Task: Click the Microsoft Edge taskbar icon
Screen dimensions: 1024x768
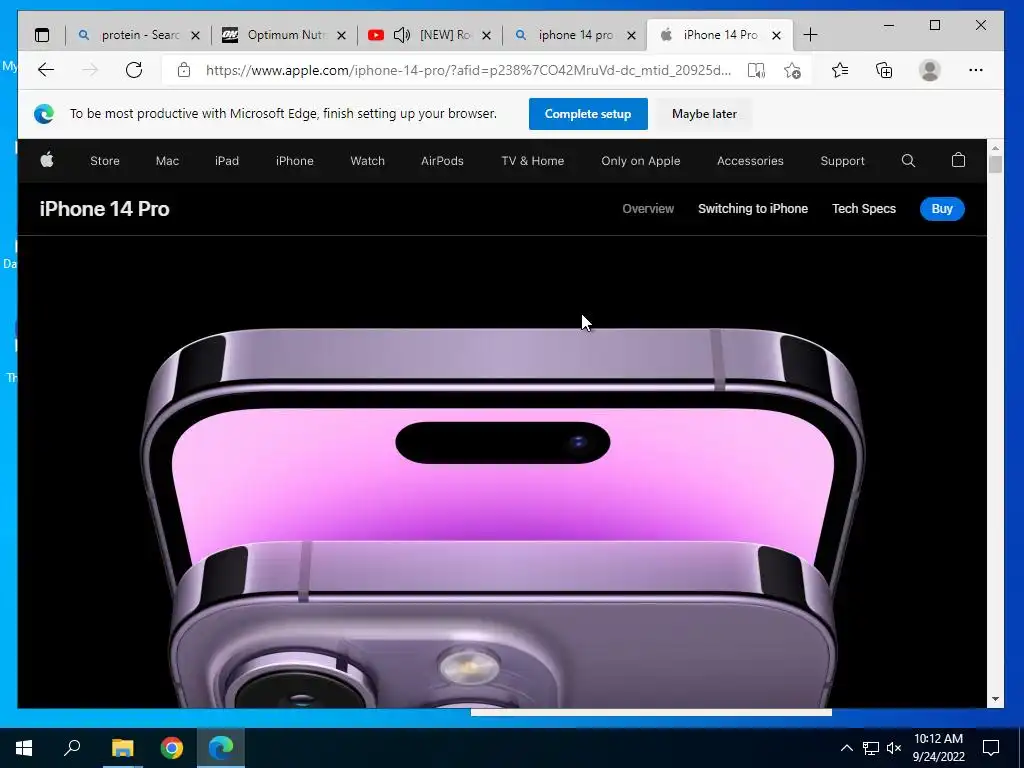Action: [x=221, y=748]
